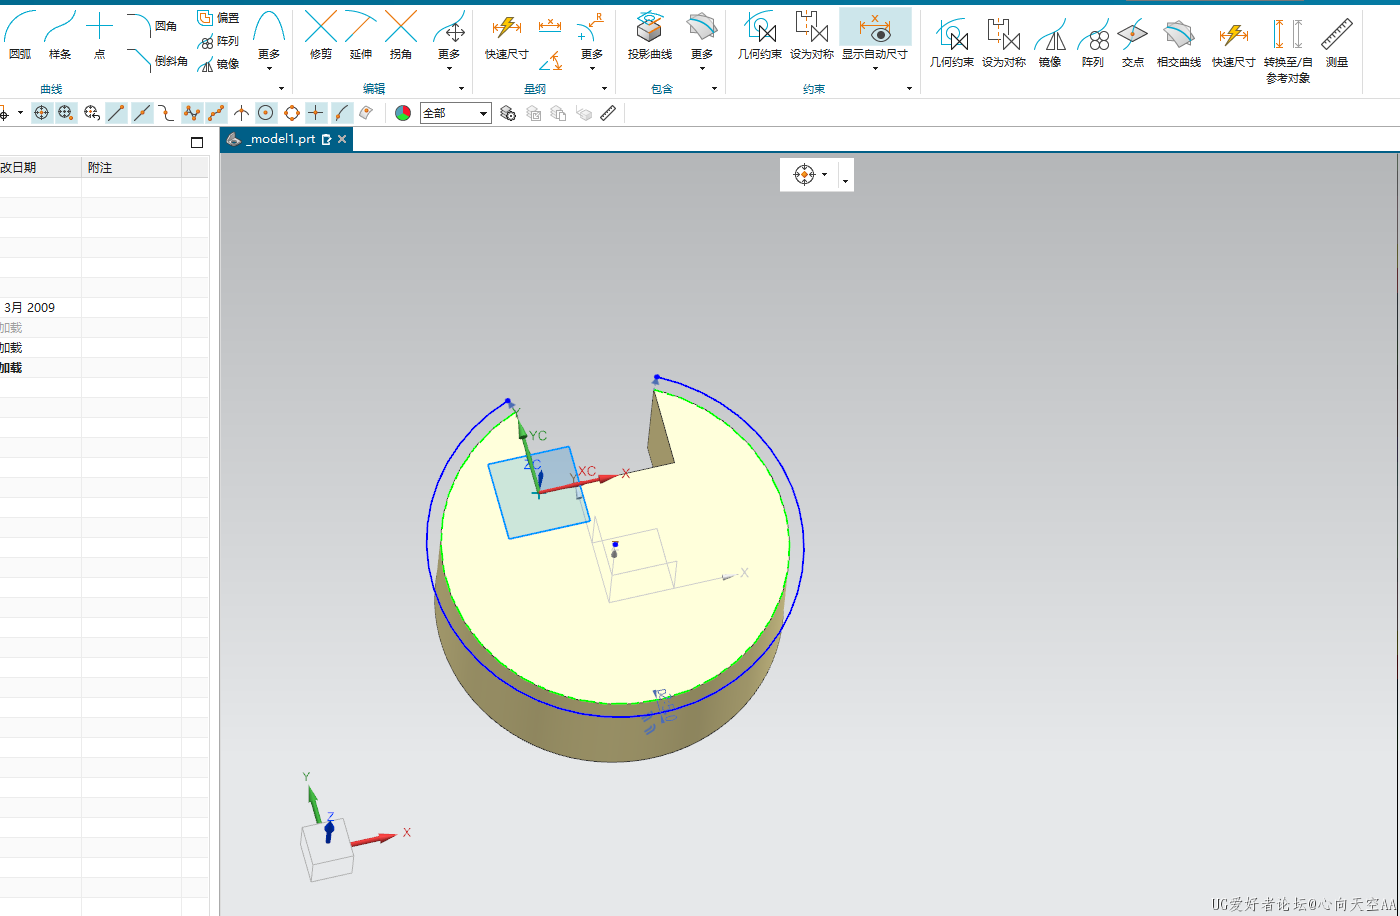Image resolution: width=1400 pixels, height=916 pixels.
Task: Expand the 曲线 group corner arrow
Action: 282,89
